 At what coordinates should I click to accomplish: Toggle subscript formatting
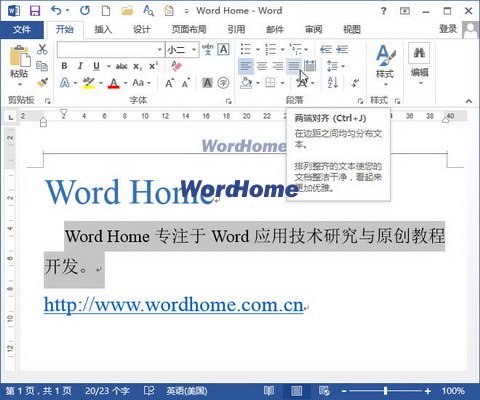click(x=137, y=66)
